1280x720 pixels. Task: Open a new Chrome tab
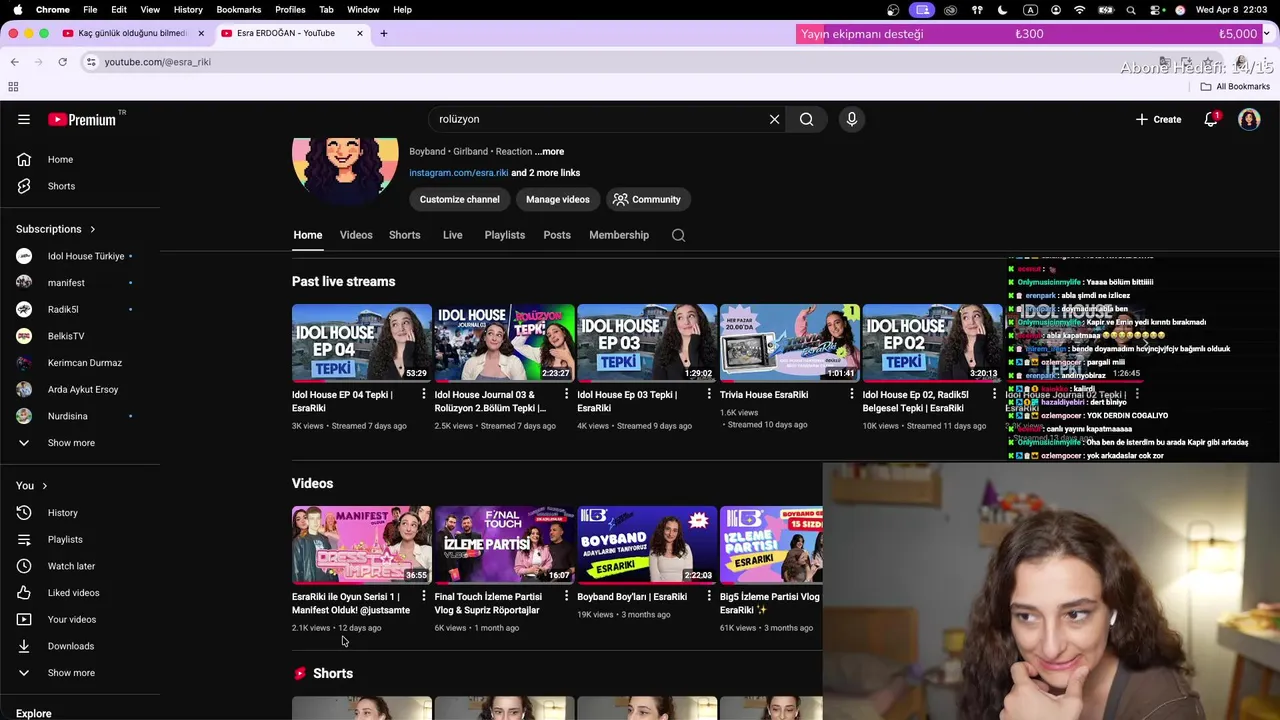coord(383,33)
